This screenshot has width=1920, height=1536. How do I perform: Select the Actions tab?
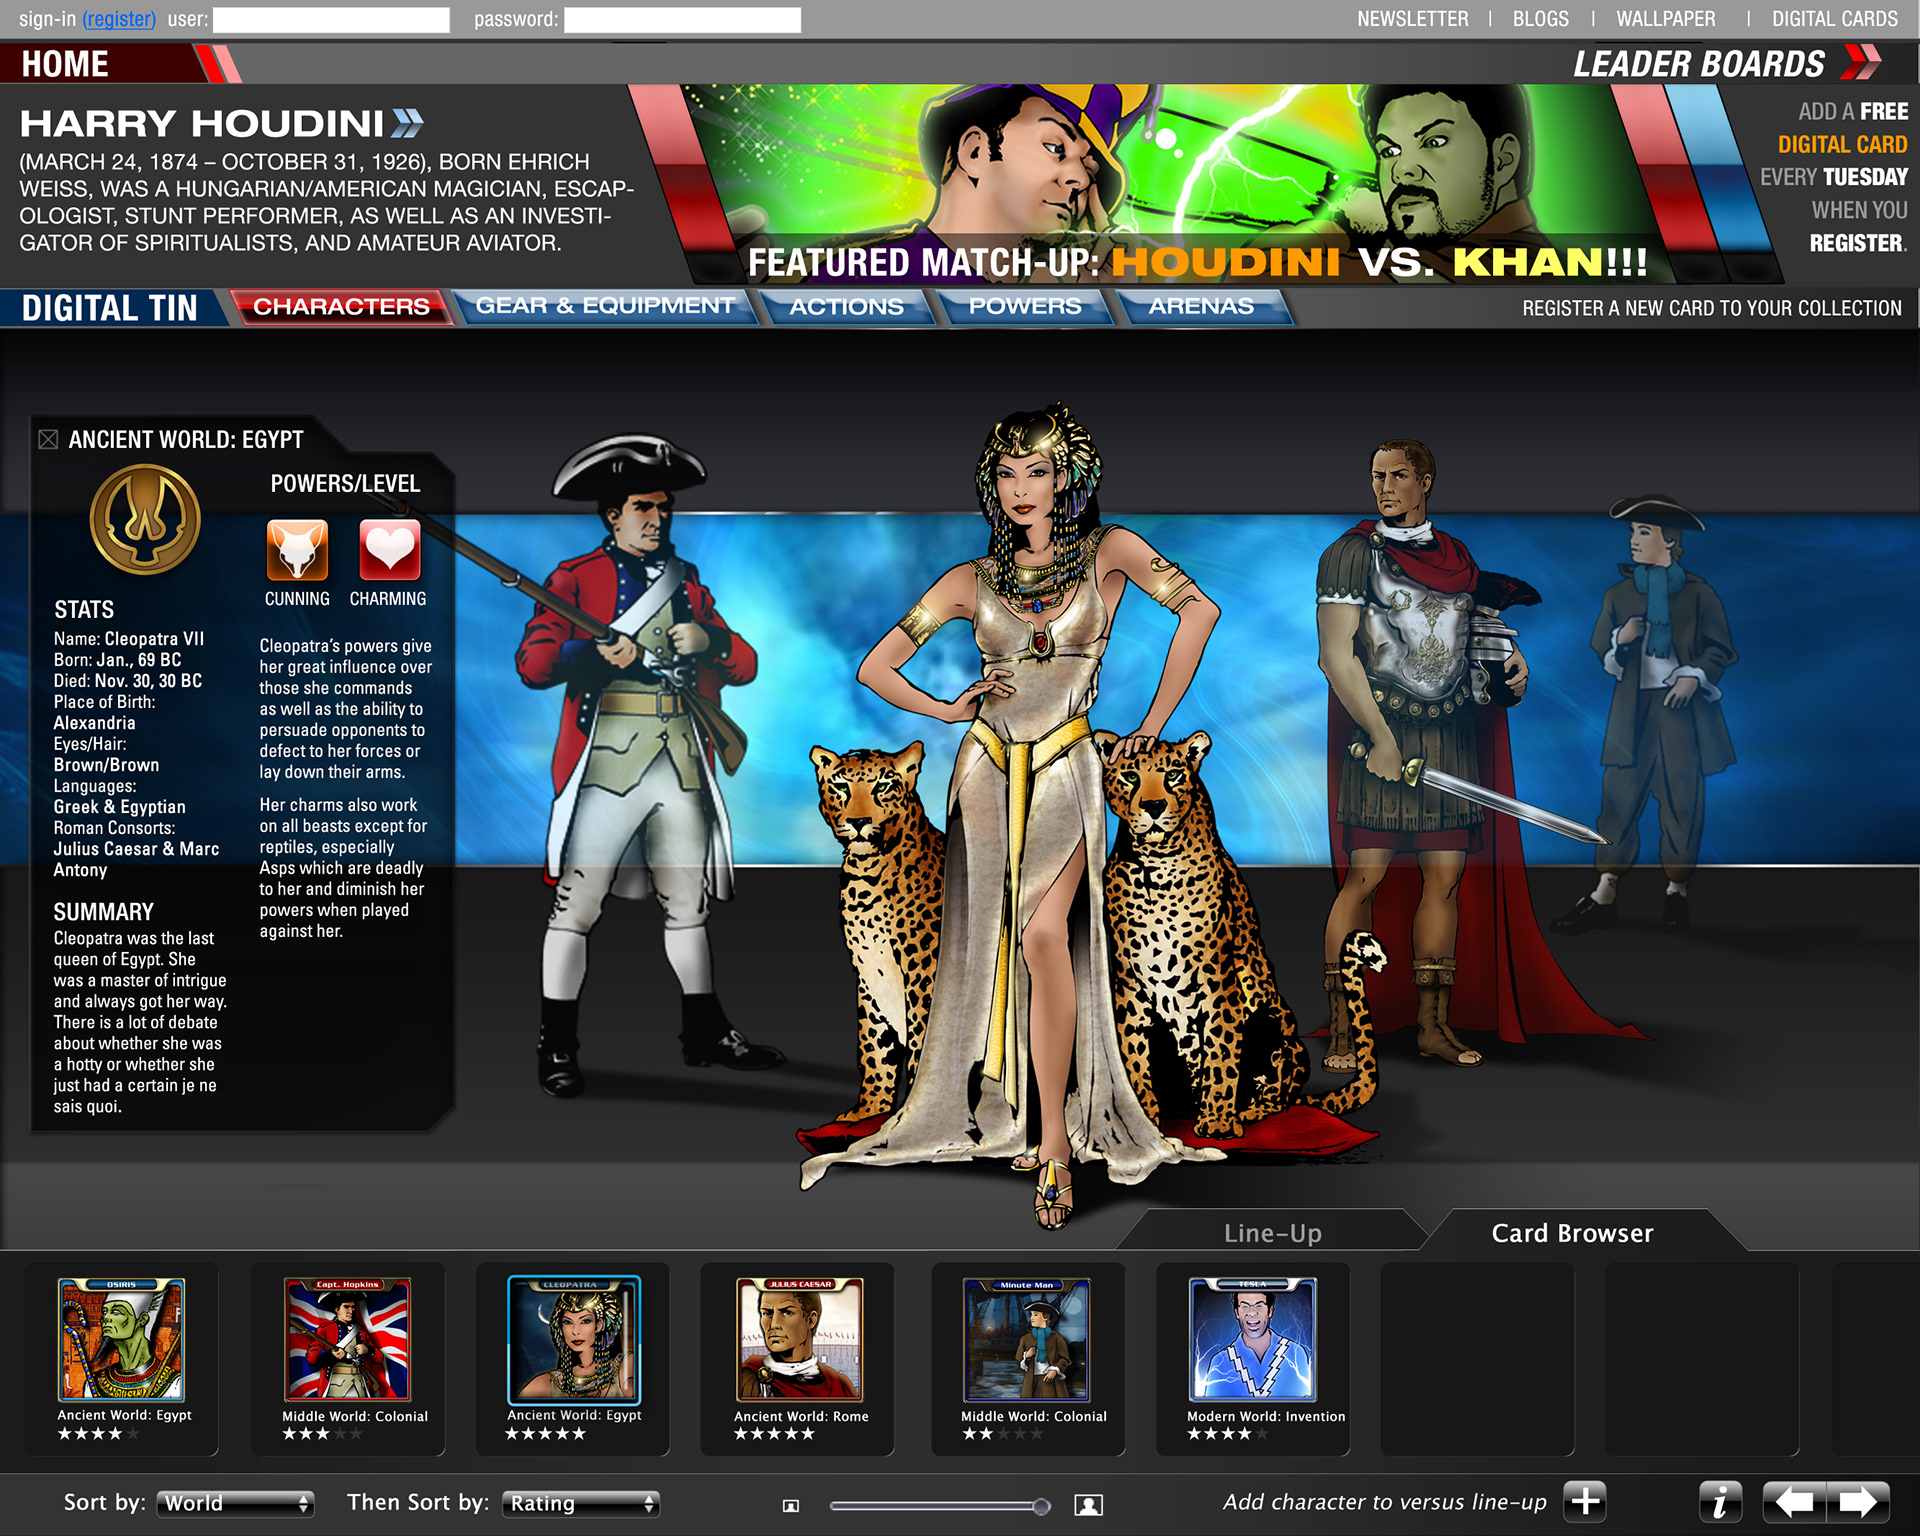846,306
